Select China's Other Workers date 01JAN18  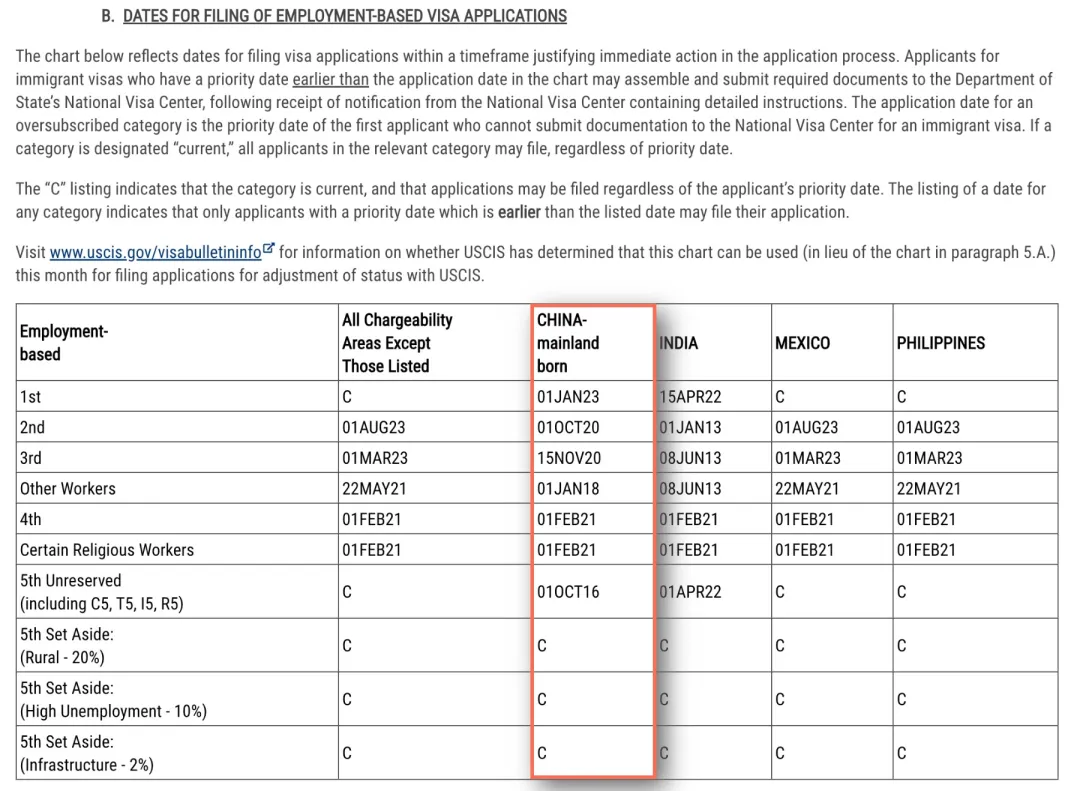click(x=568, y=489)
